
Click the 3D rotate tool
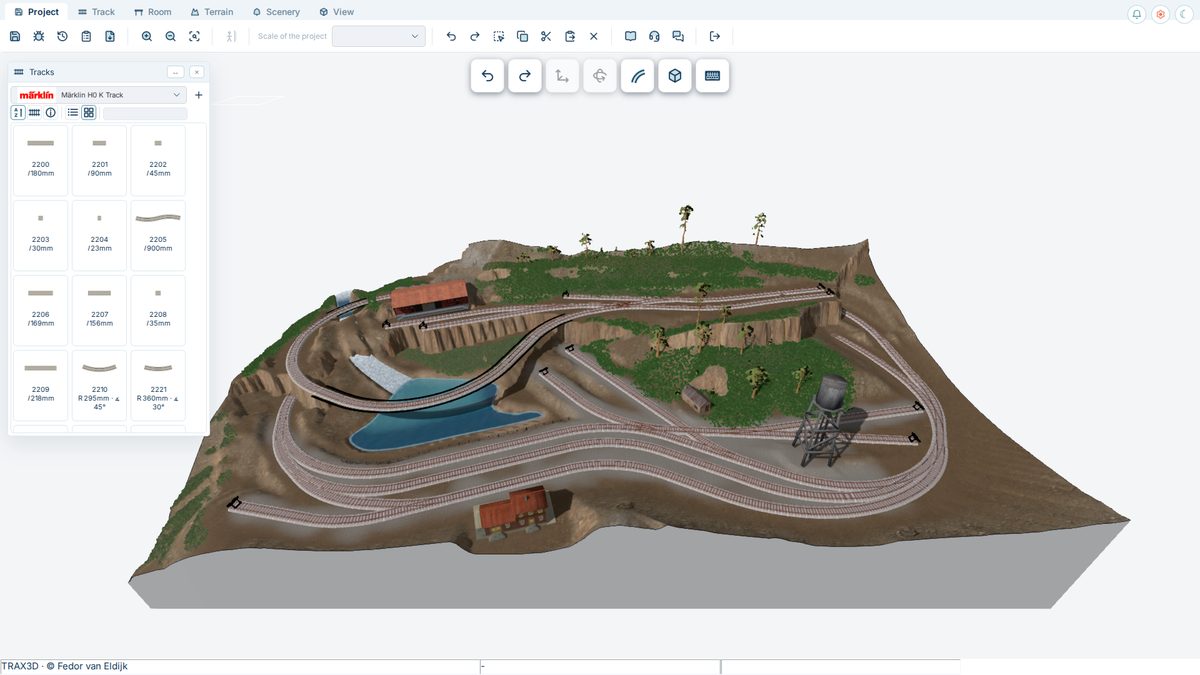pyautogui.click(x=600, y=76)
